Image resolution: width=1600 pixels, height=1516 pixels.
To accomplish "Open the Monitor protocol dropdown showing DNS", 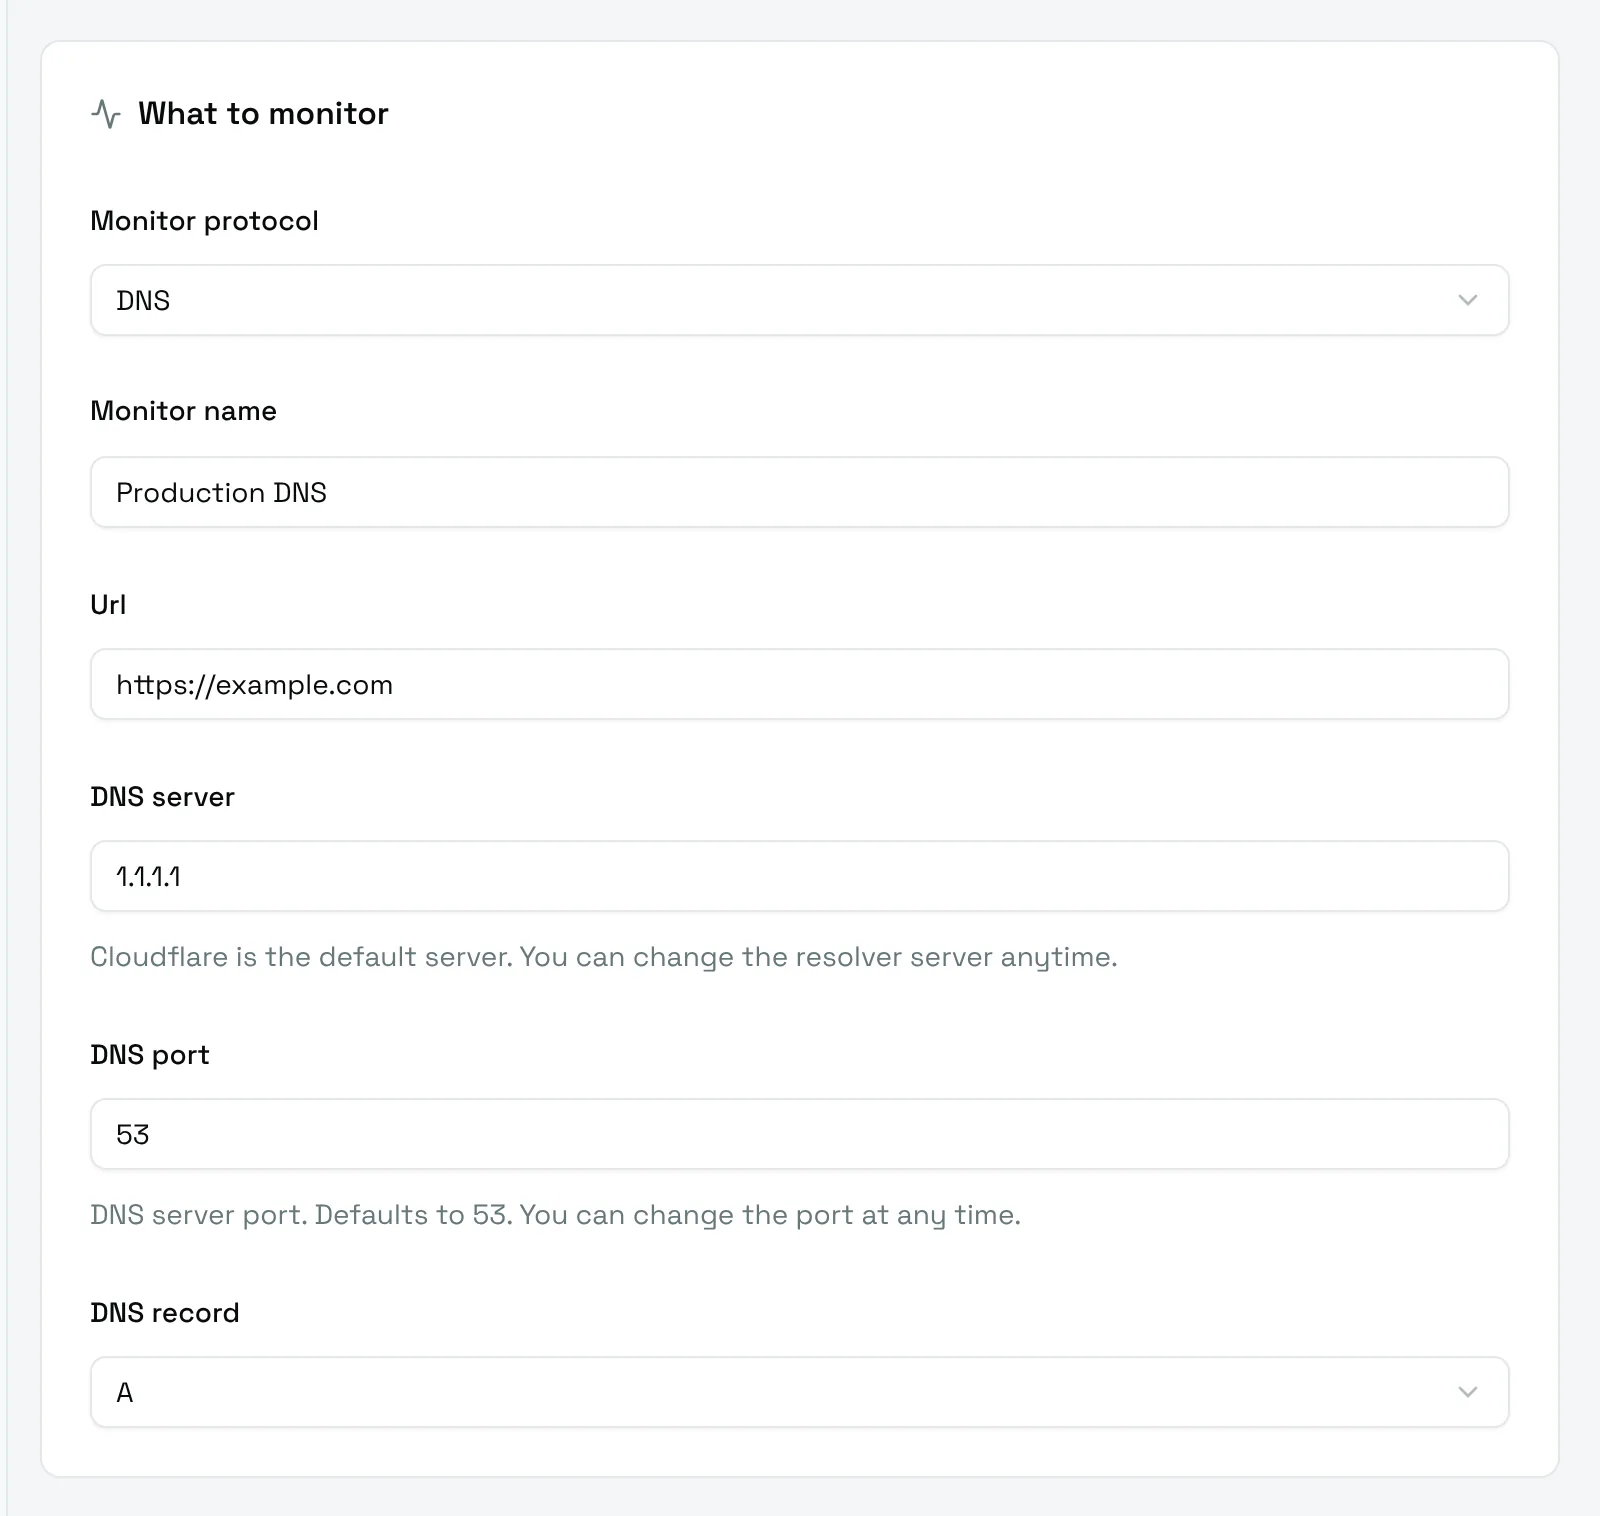I will coord(799,300).
